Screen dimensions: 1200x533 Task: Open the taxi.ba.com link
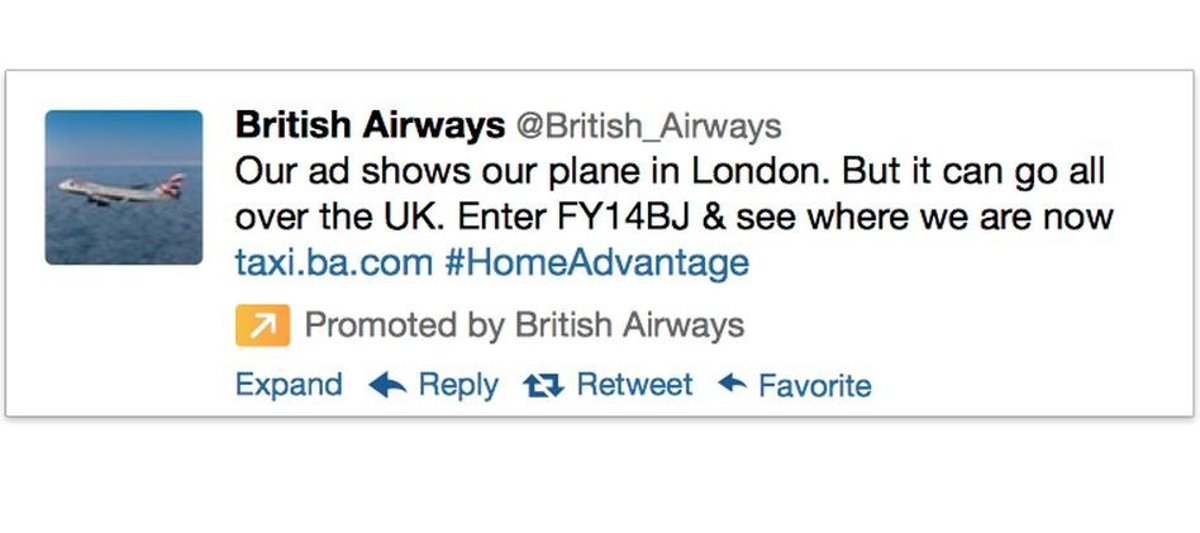tap(334, 264)
